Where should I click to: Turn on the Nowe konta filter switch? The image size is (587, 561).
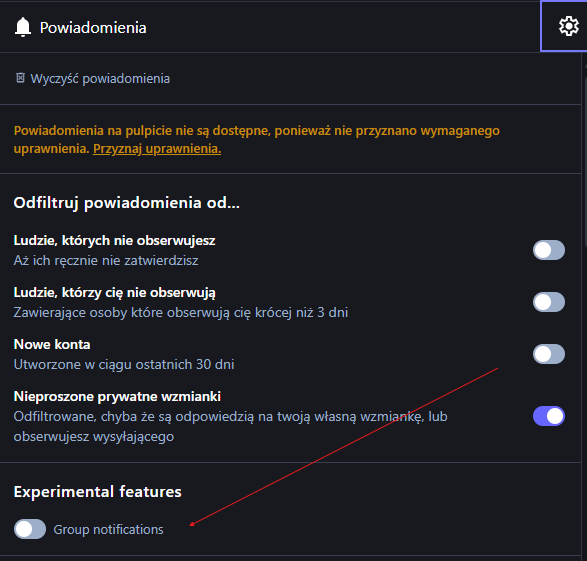tap(549, 354)
